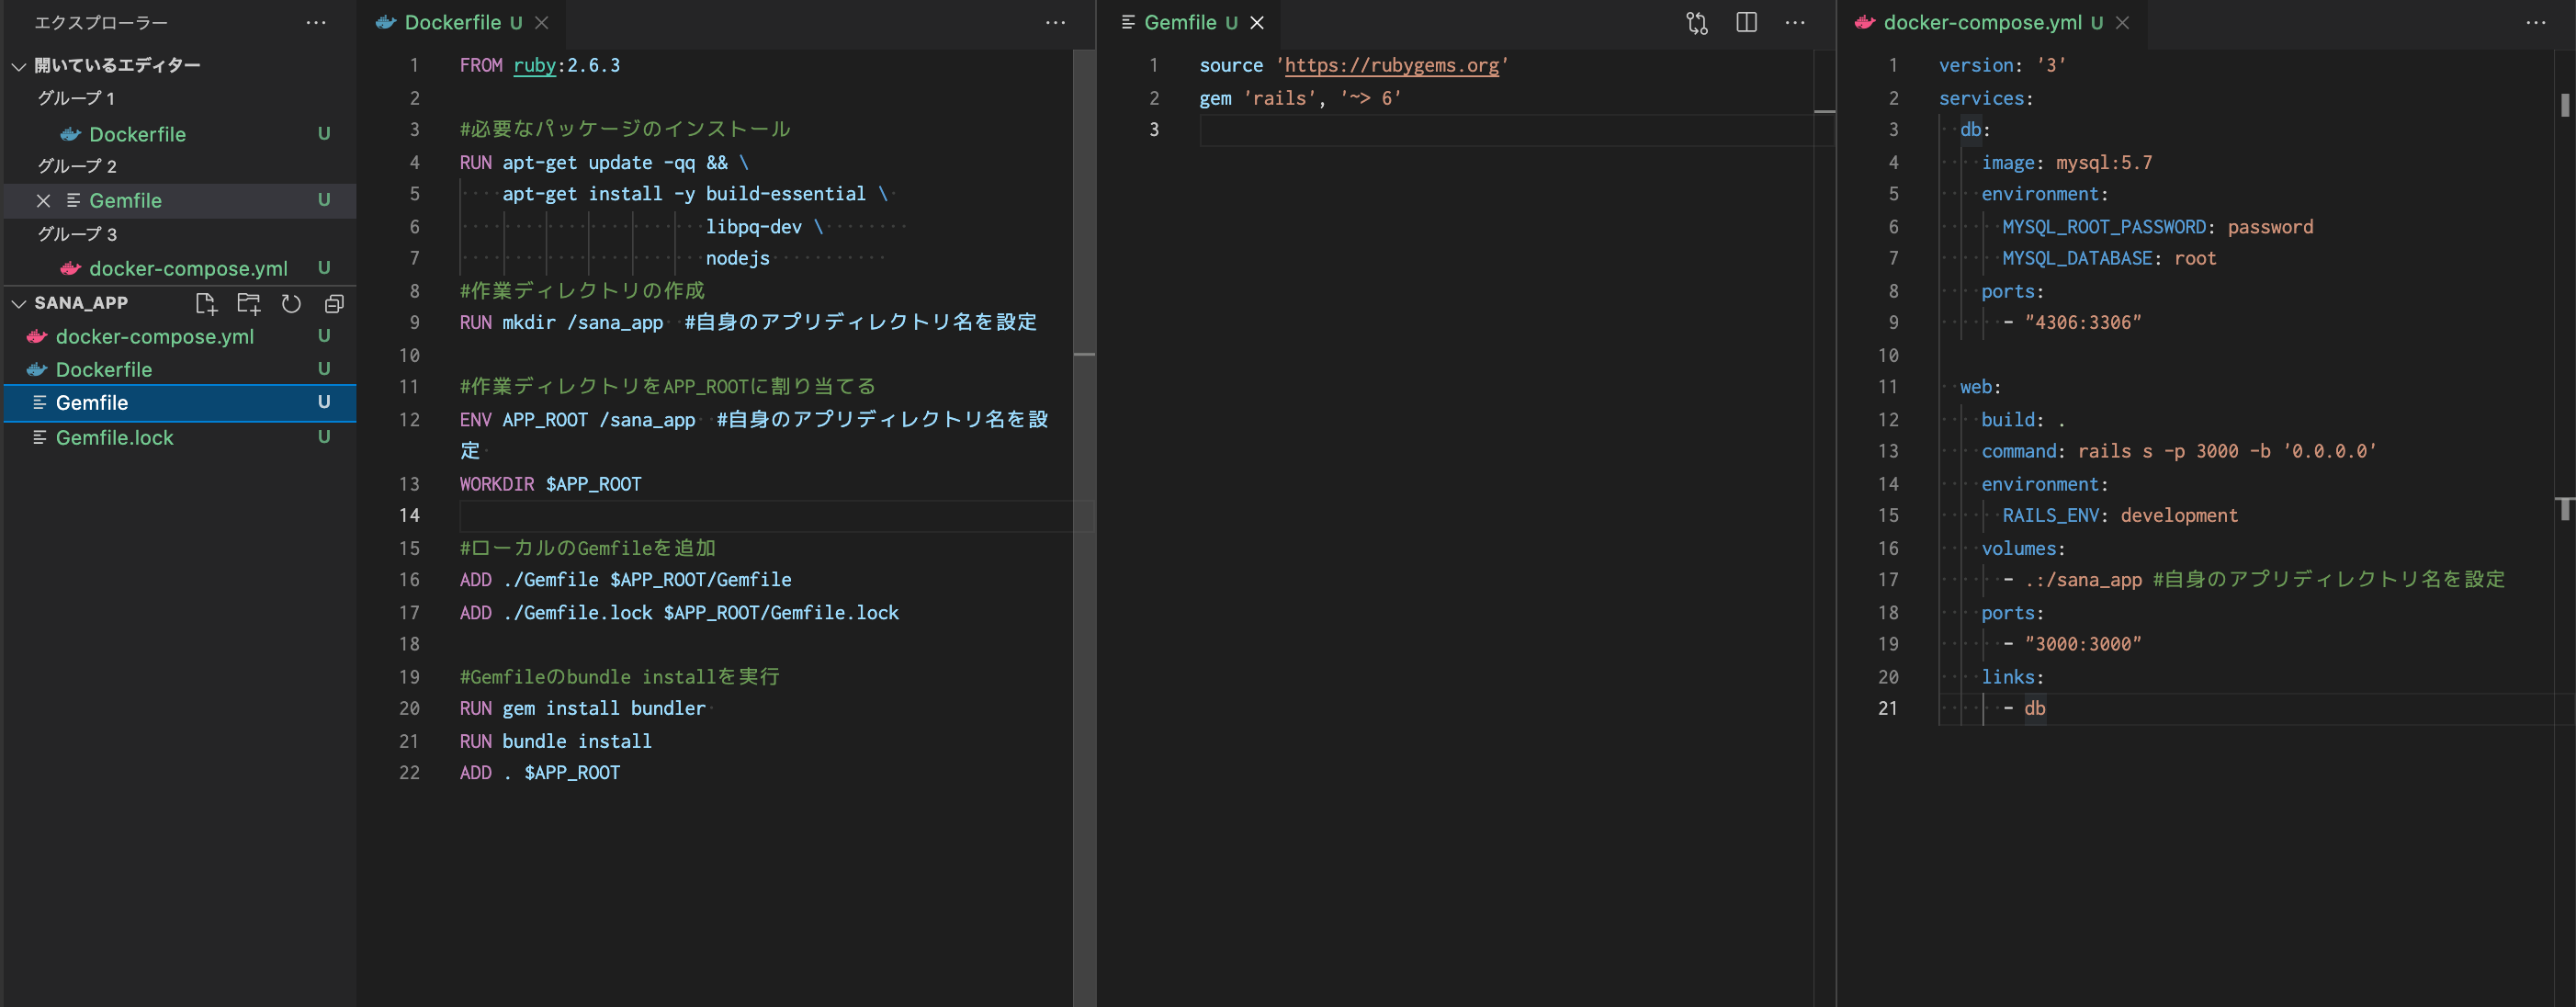This screenshot has height=1007, width=2576.
Task: Open more actions for docker-compose.yml editor group
Action: (2536, 22)
